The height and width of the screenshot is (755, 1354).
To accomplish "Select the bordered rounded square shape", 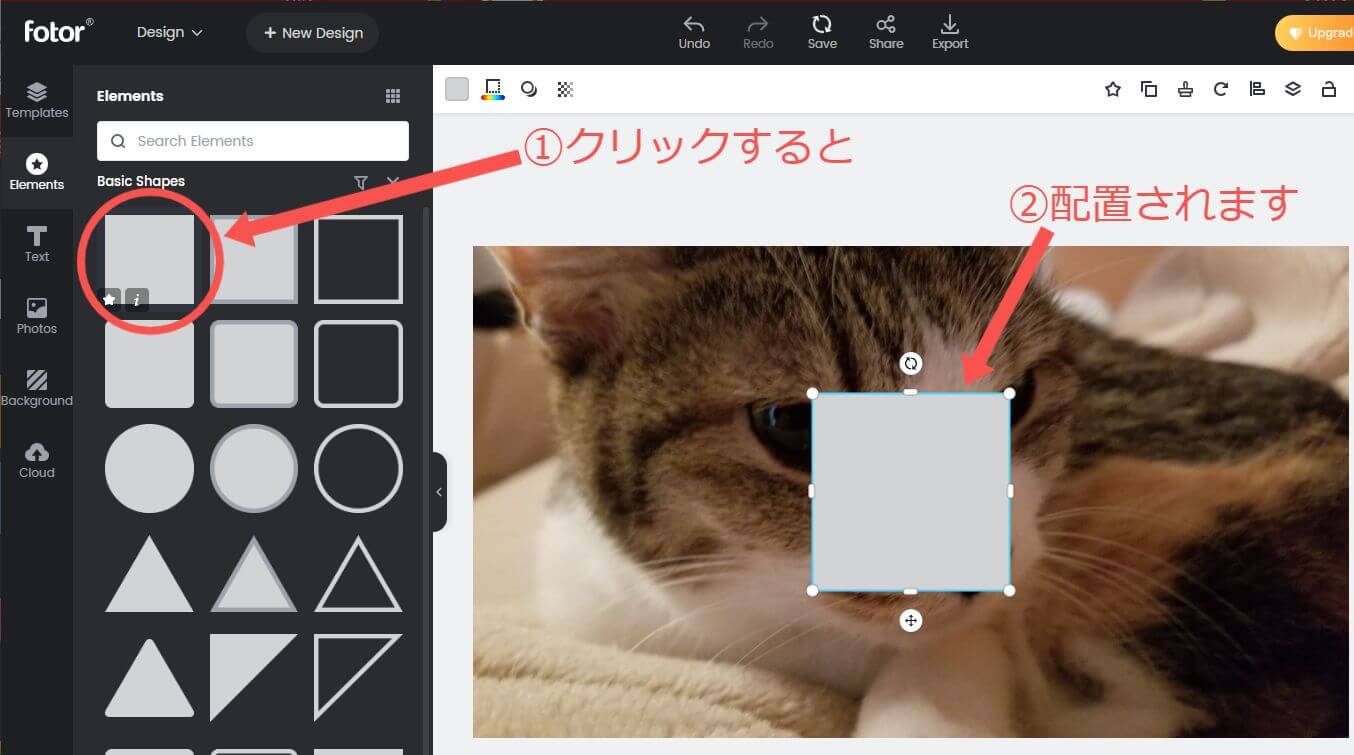I will 254,364.
